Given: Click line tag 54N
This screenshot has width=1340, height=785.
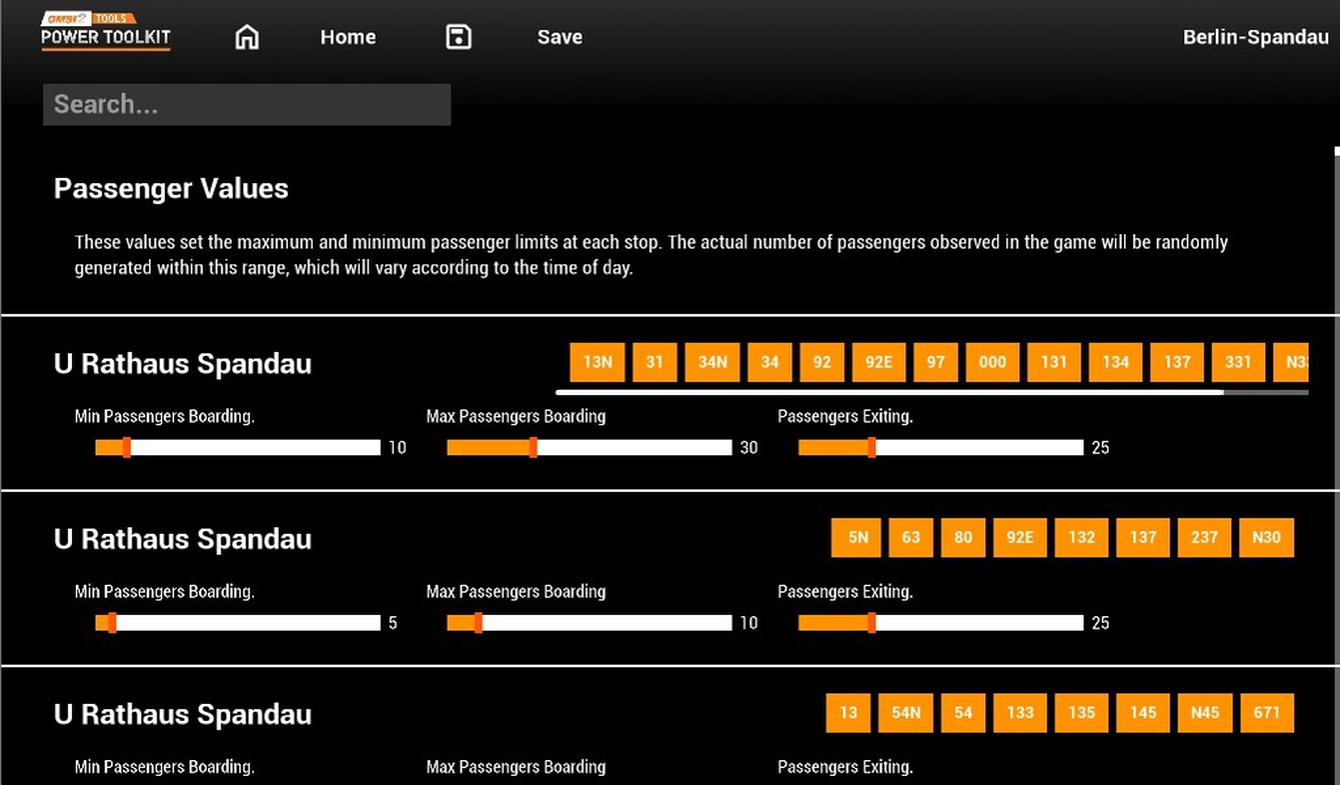Looking at the screenshot, I should (906, 713).
